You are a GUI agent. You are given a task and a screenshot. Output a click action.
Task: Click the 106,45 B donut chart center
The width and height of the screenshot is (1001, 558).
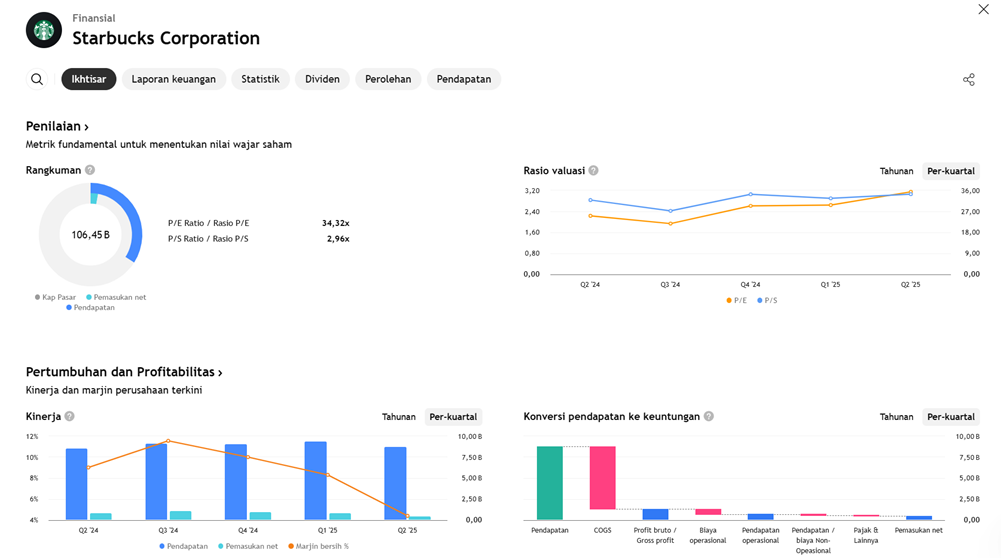click(x=91, y=235)
